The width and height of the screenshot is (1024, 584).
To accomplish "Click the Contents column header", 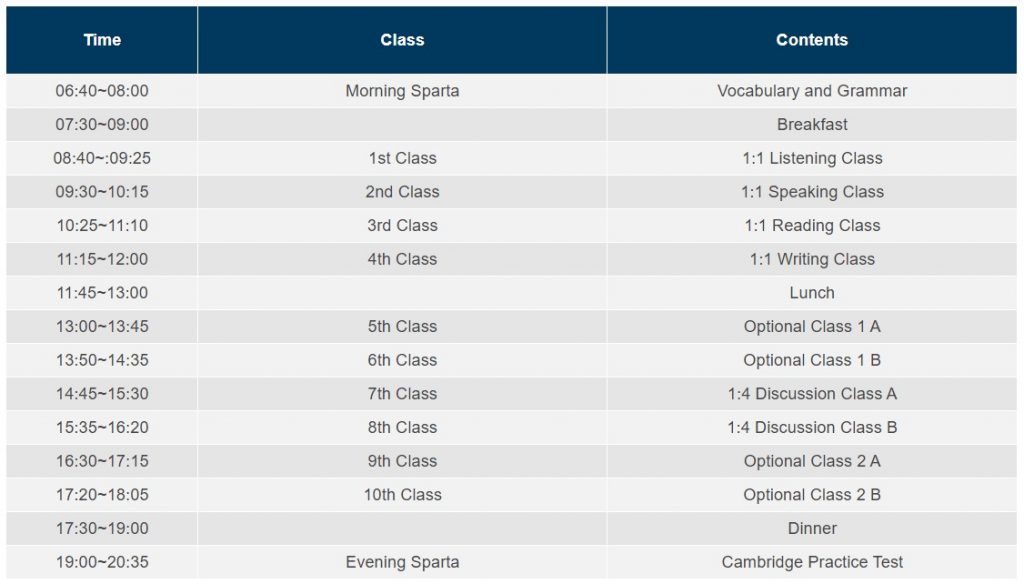I will click(812, 40).
